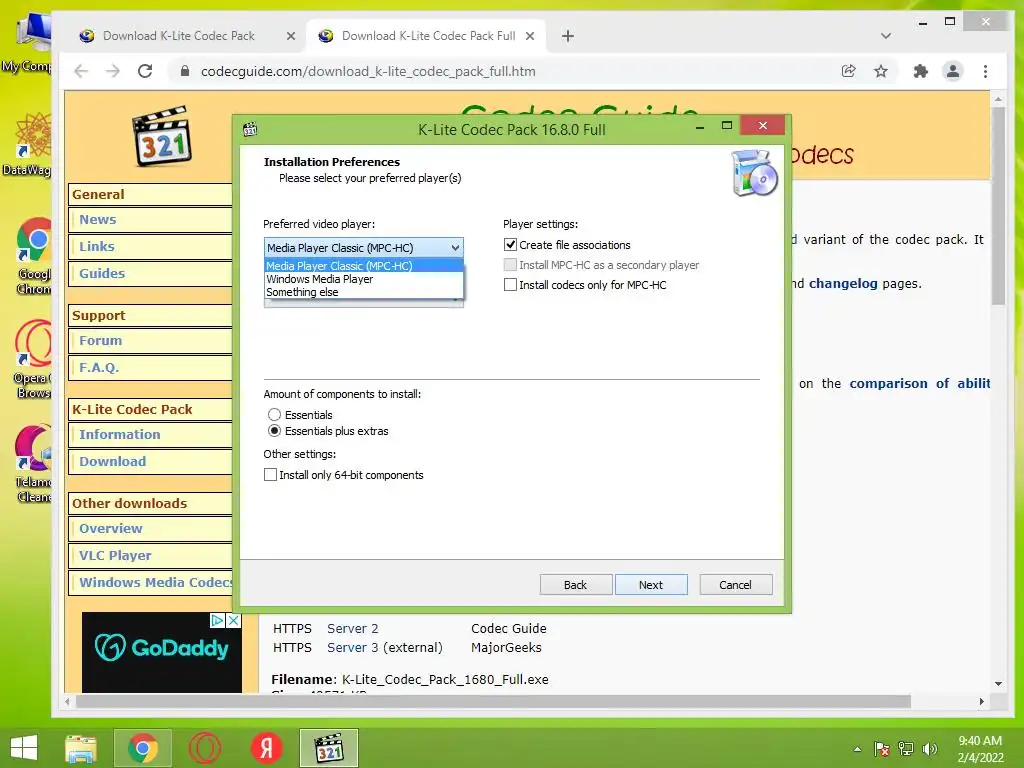Click the Chrome forward arrow
This screenshot has height=768, width=1024.
click(113, 71)
